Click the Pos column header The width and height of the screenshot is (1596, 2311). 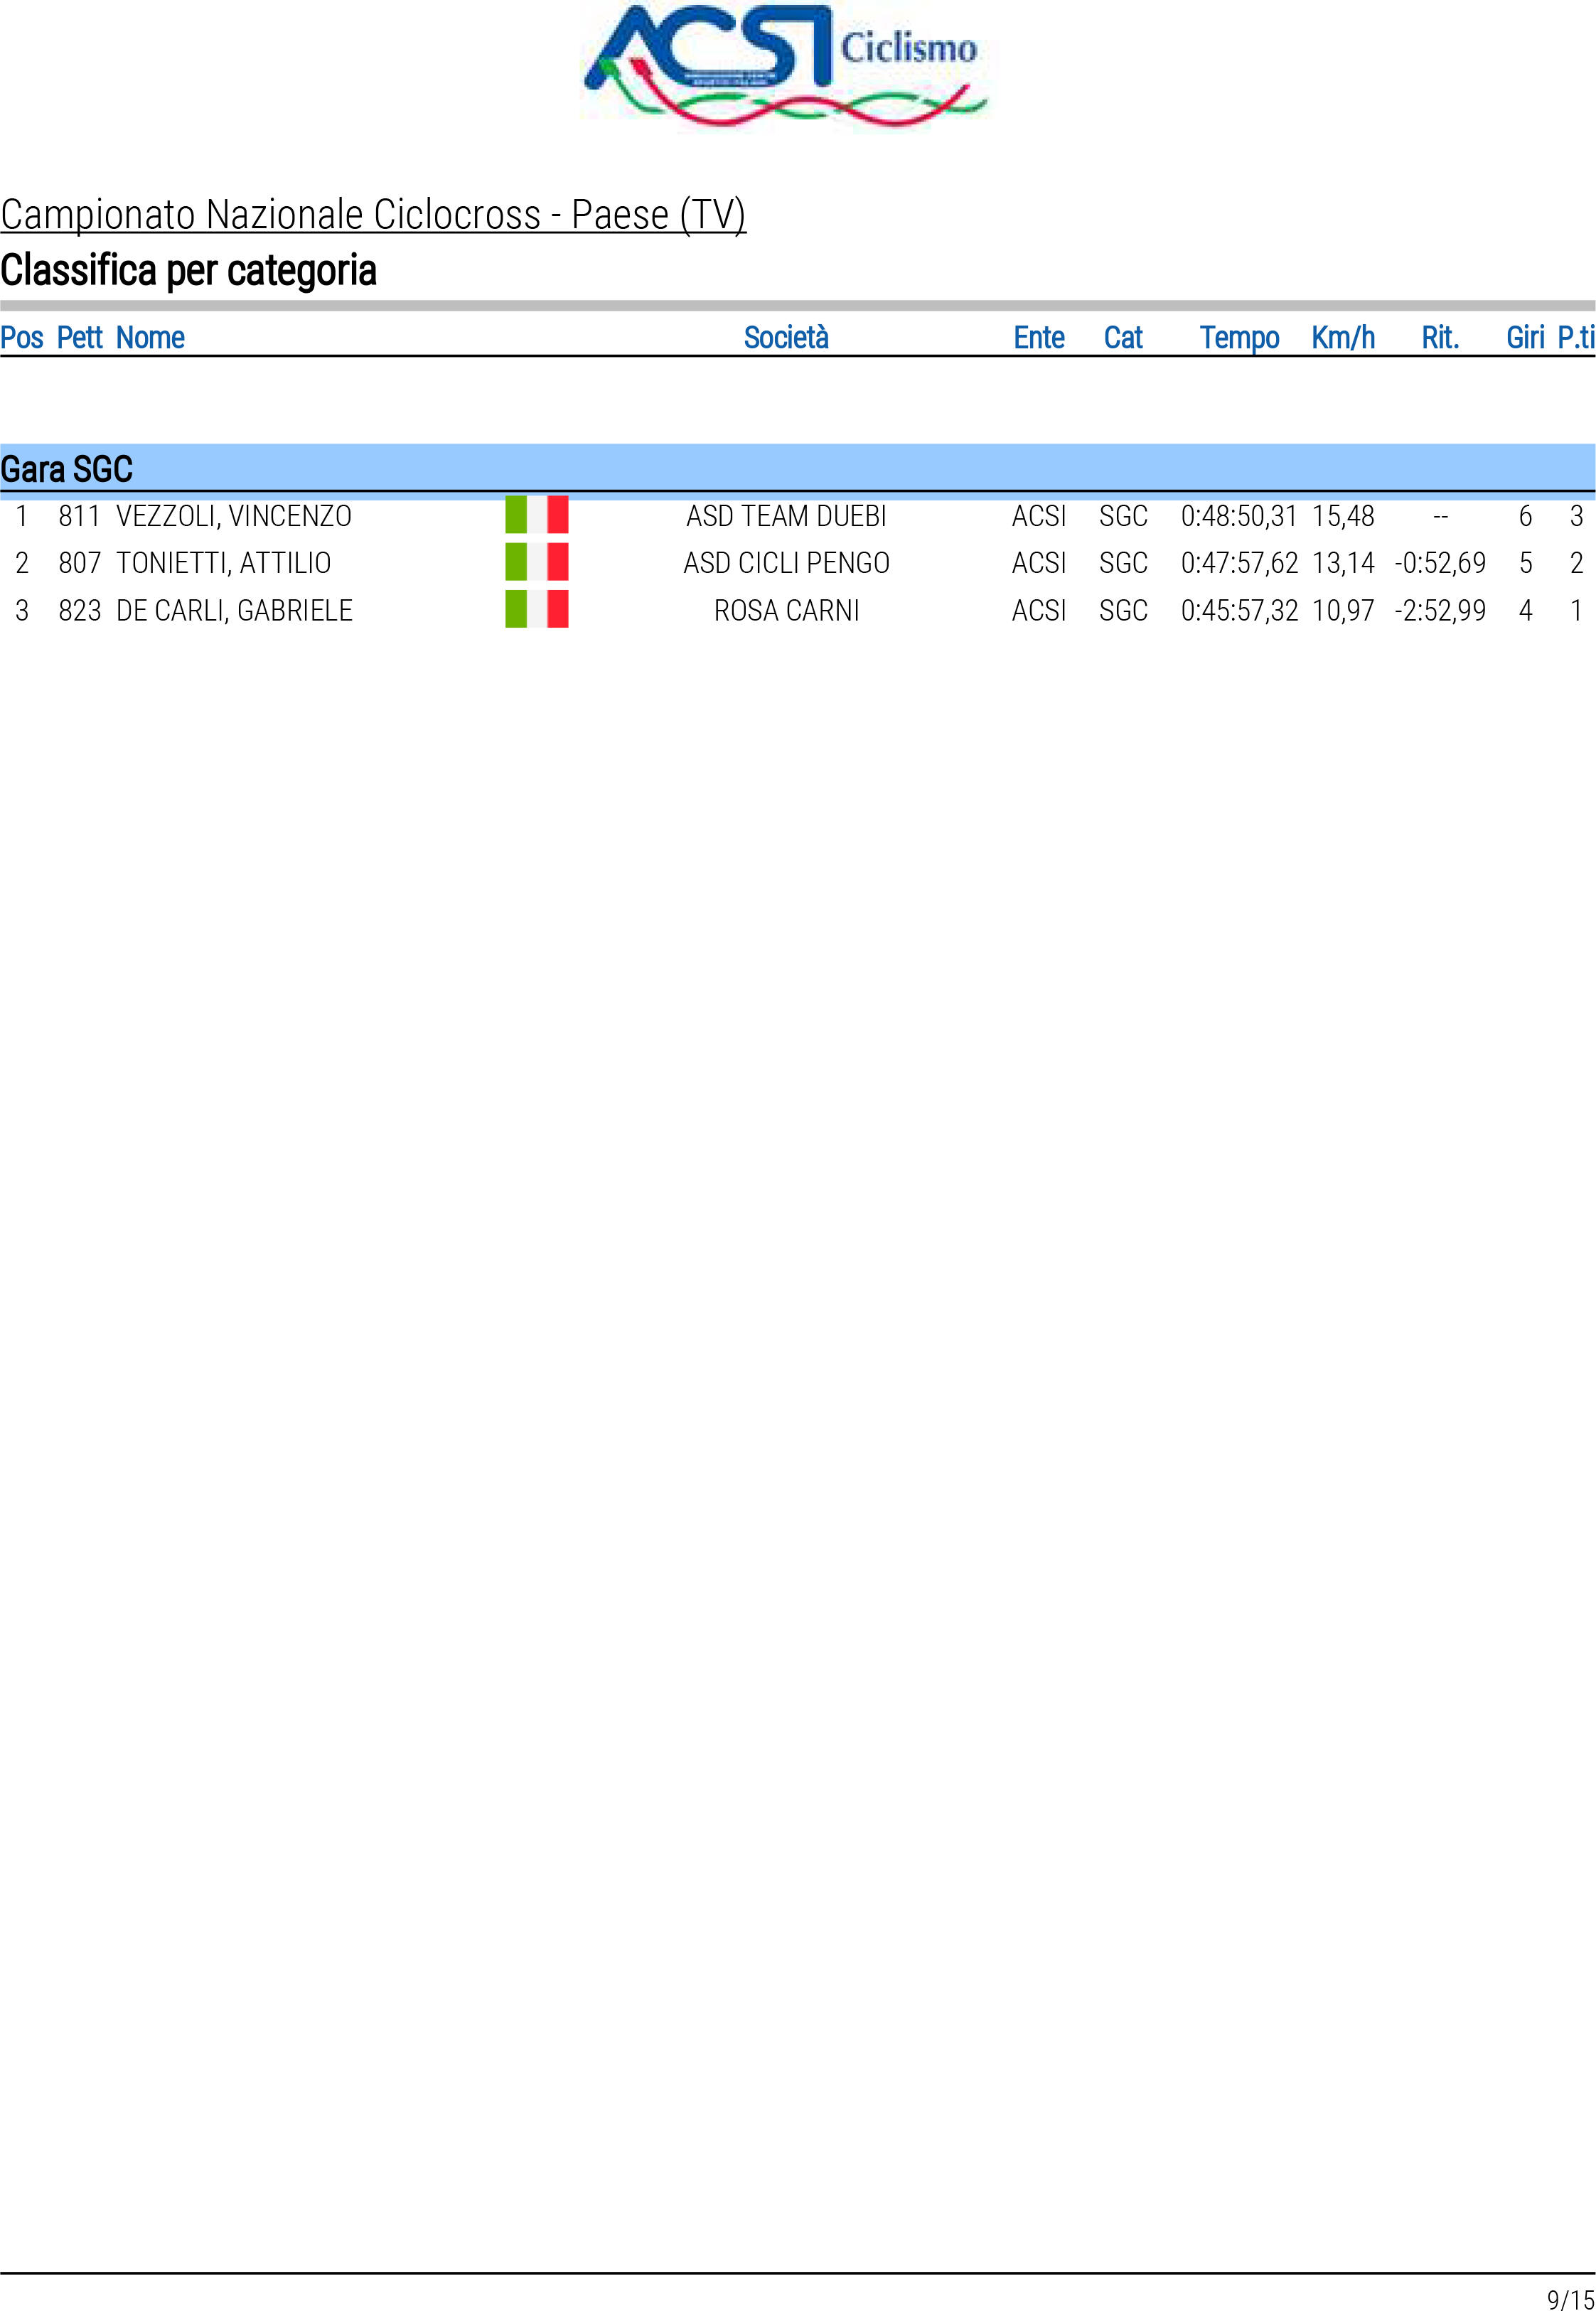[22, 338]
